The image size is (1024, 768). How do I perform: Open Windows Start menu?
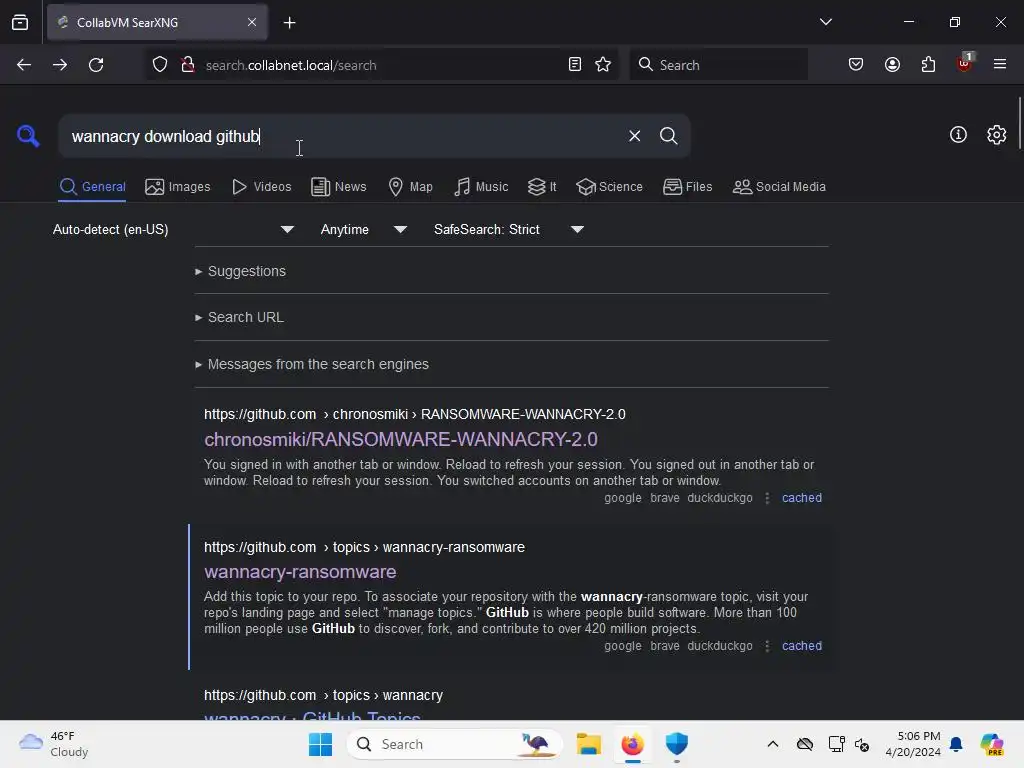pyautogui.click(x=320, y=744)
